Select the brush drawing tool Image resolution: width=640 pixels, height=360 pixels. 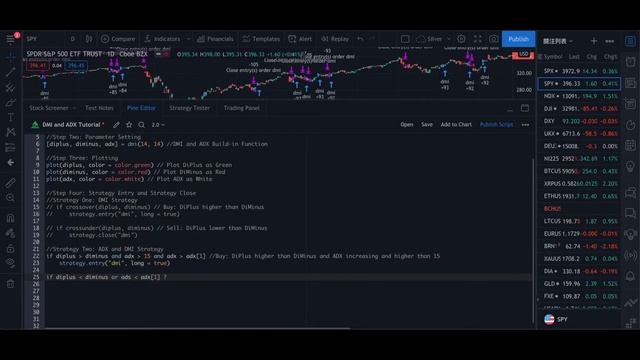pyautogui.click(x=10, y=102)
